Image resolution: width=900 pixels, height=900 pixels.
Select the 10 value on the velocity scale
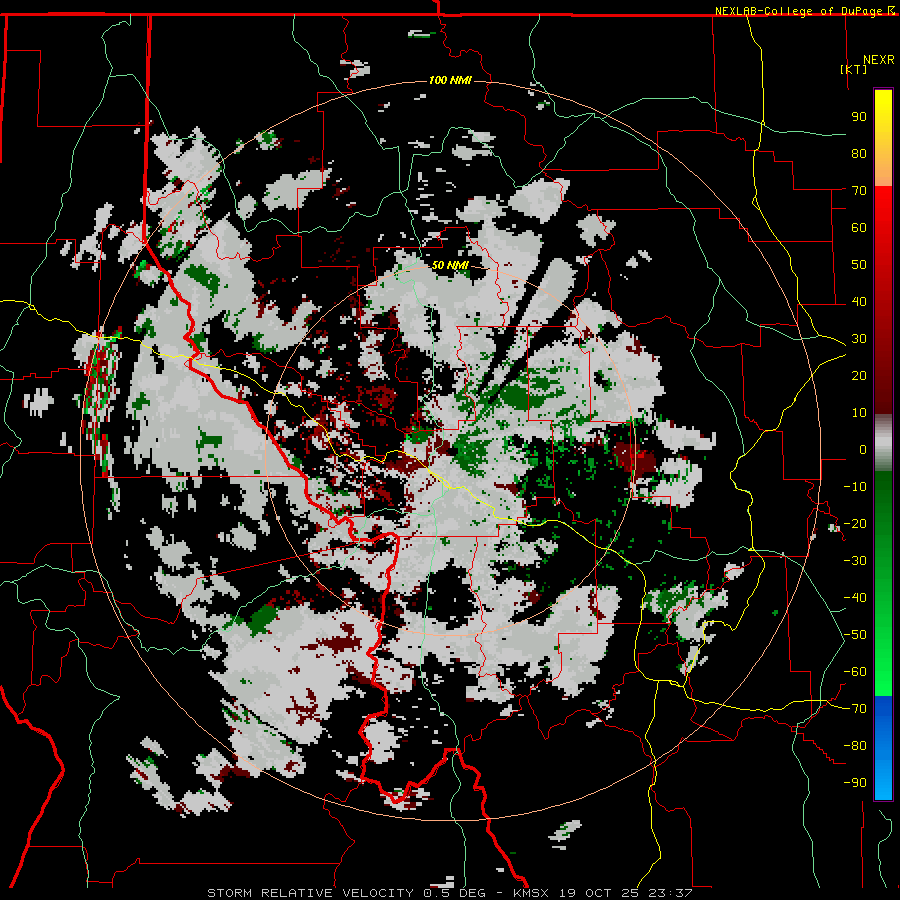(859, 413)
